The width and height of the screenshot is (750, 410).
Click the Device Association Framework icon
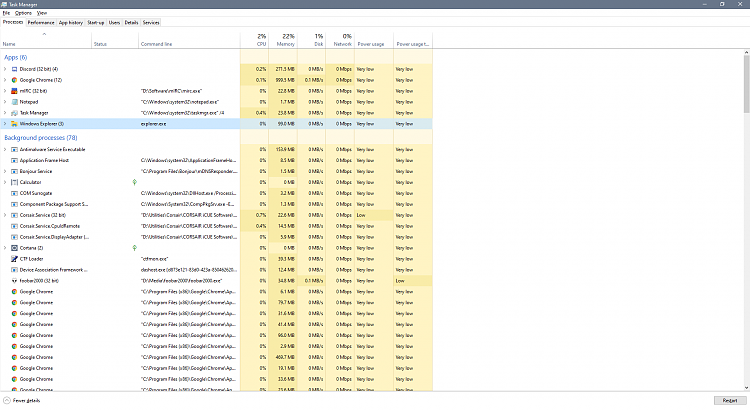14,270
